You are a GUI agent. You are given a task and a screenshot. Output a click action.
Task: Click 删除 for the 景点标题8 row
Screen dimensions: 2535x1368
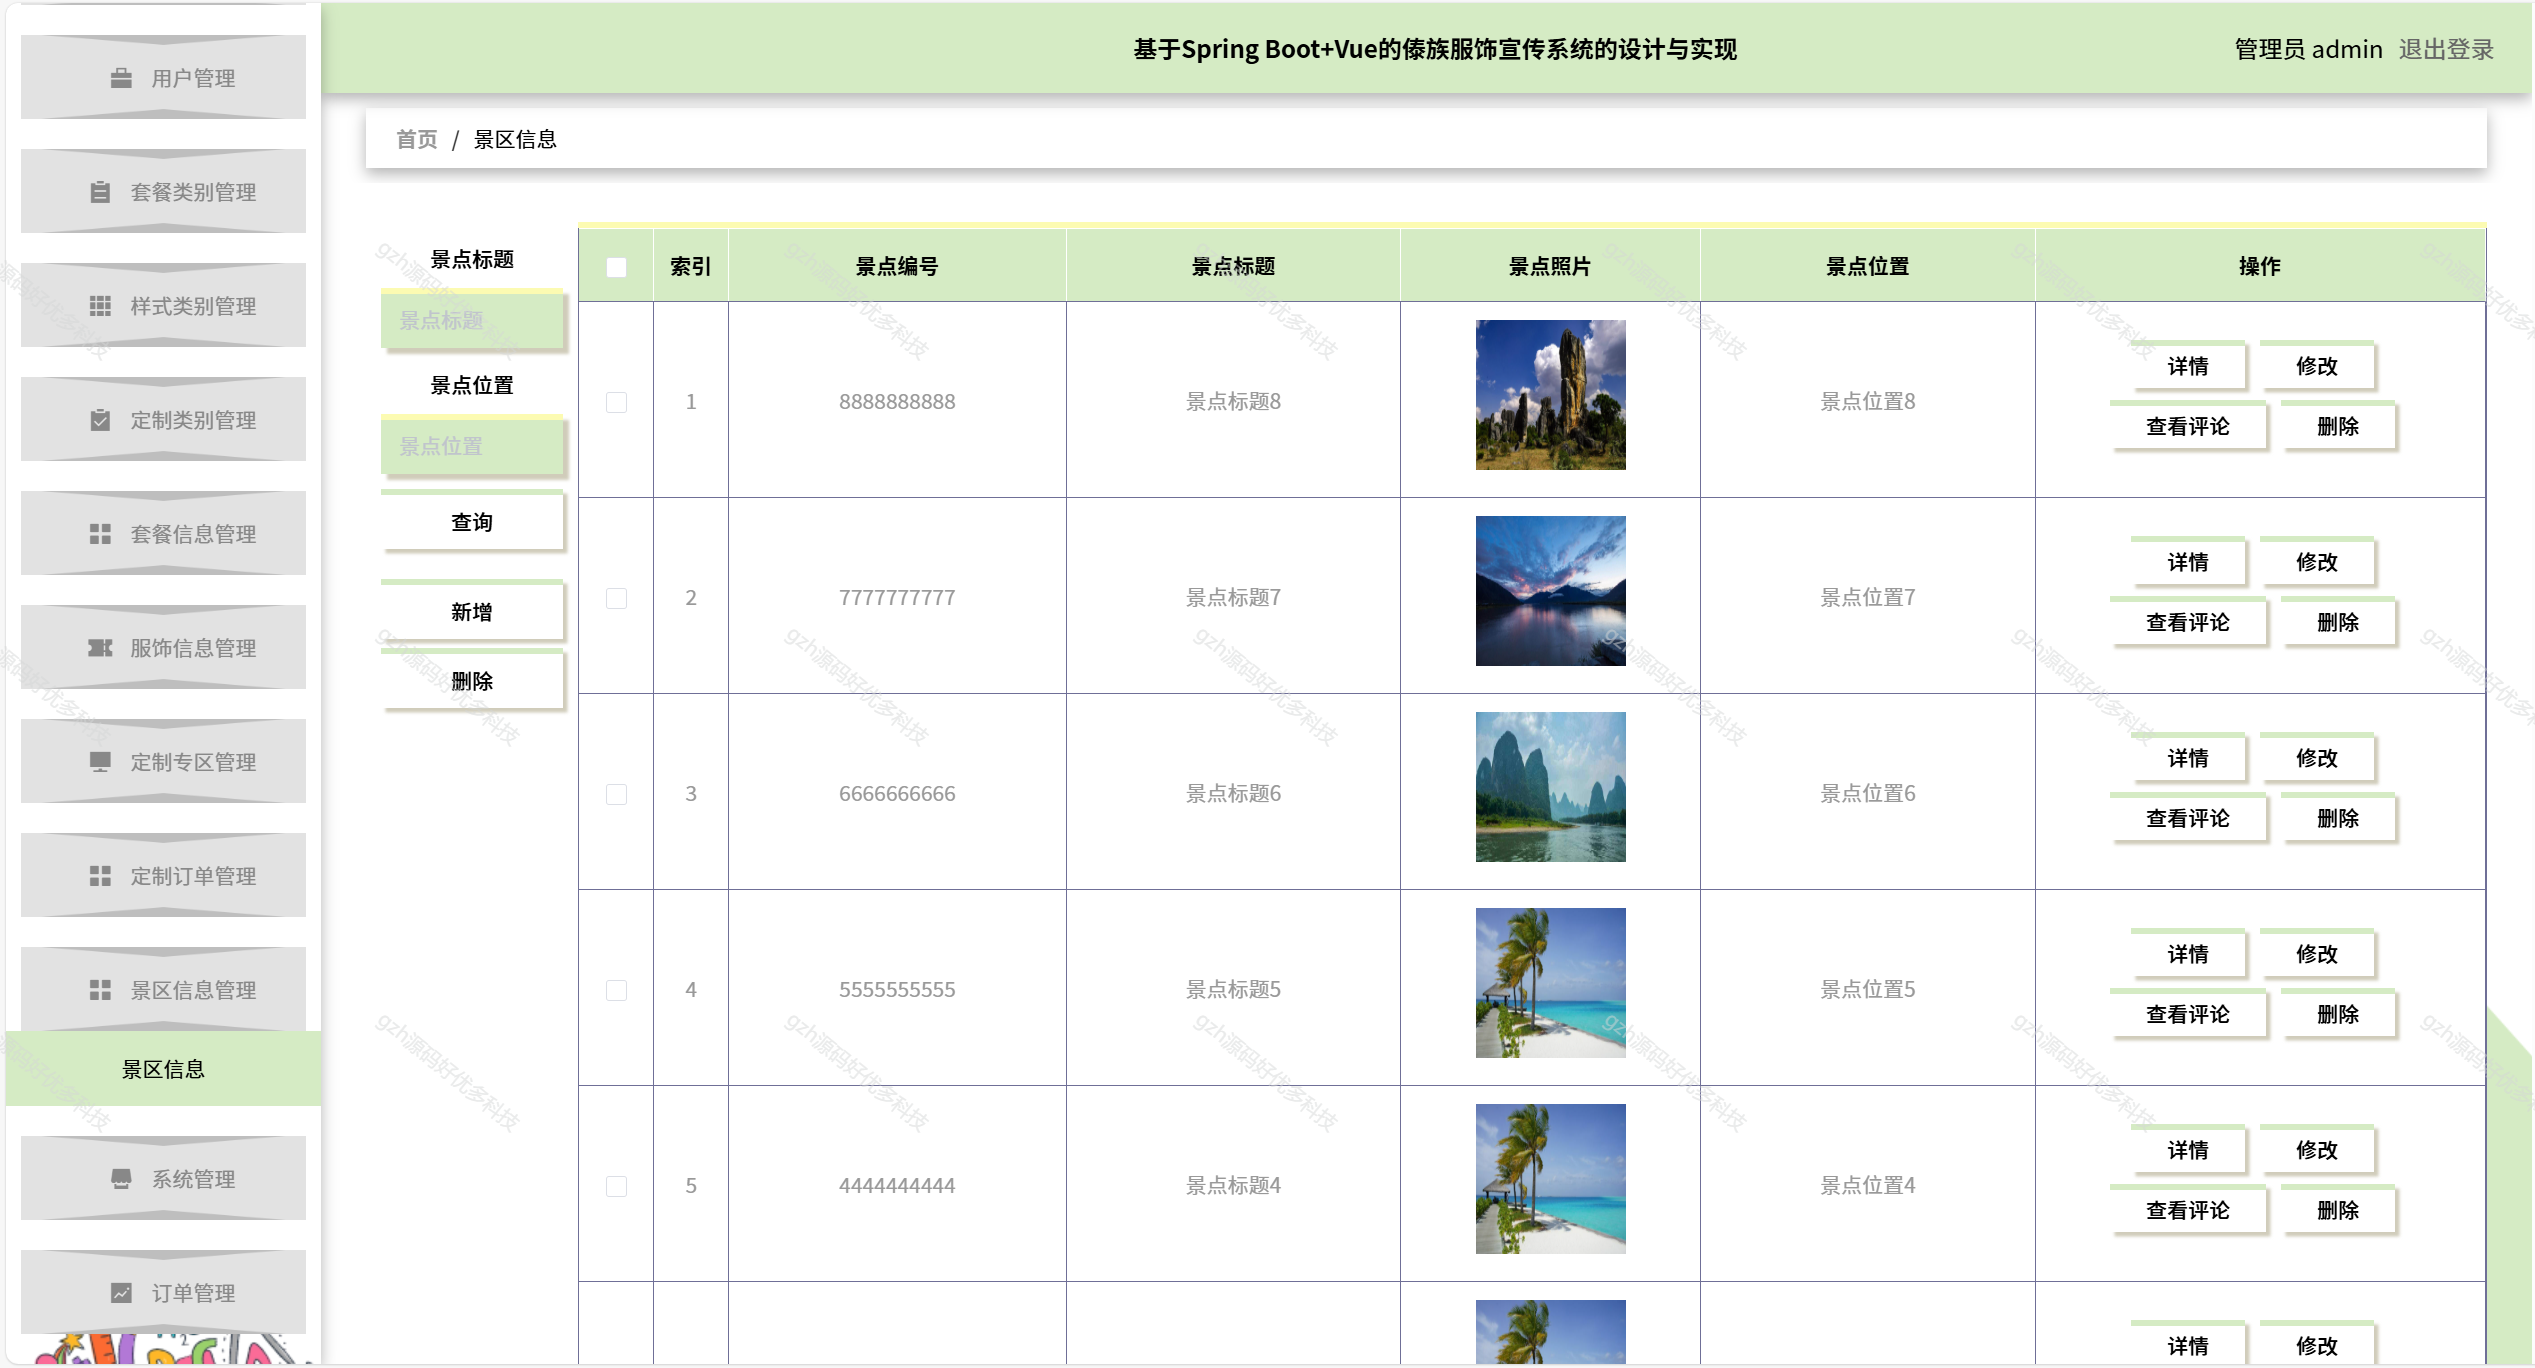point(2338,426)
